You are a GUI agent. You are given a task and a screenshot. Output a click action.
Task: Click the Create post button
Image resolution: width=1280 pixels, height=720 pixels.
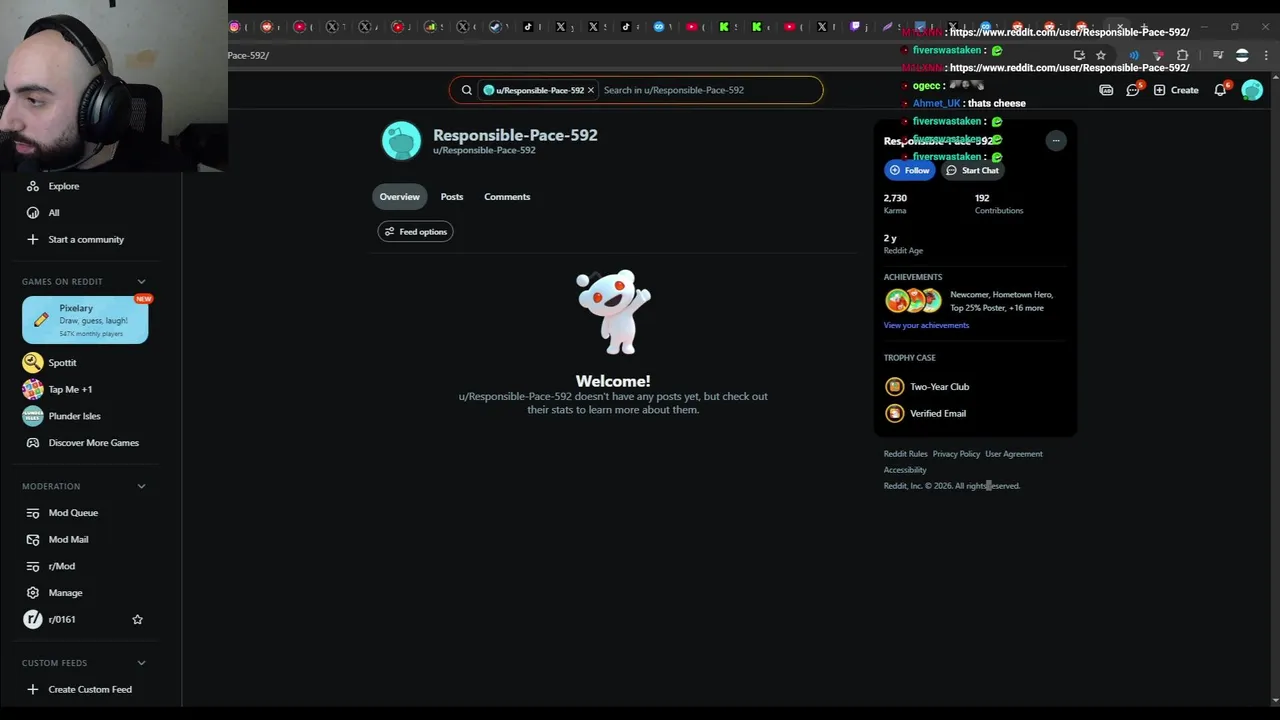point(1176,90)
